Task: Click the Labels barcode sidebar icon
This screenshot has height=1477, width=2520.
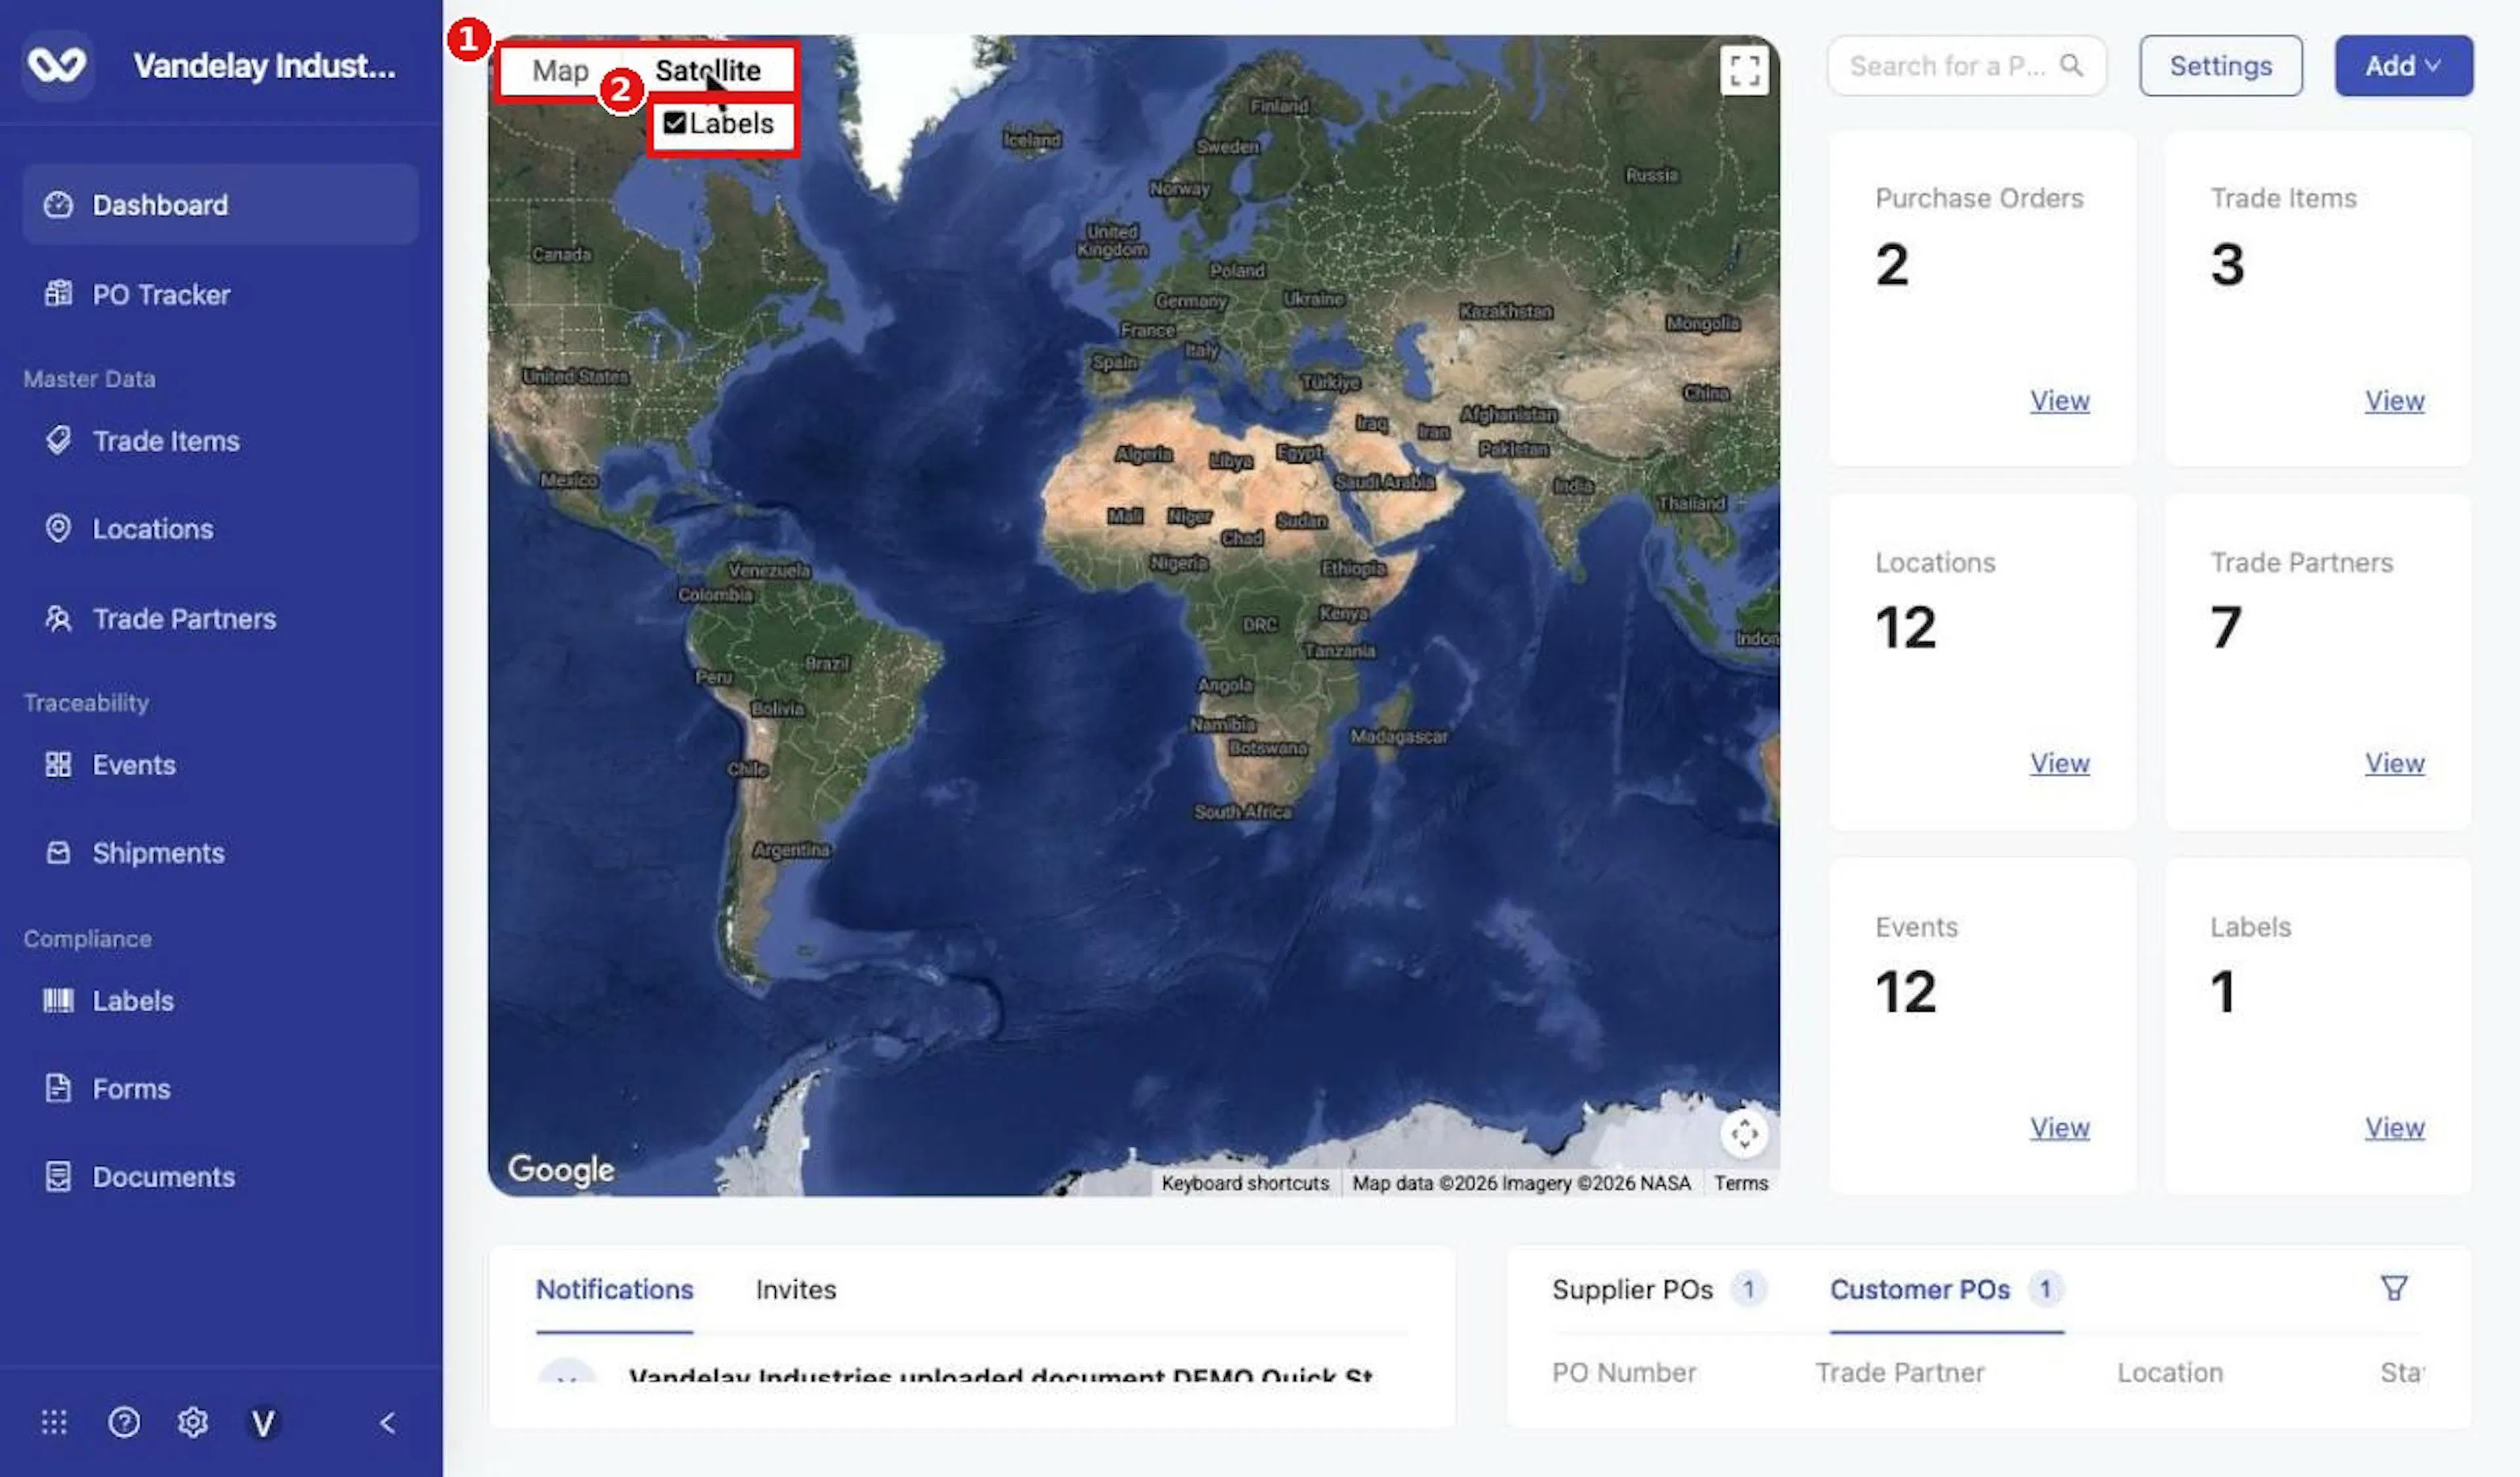Action: (58, 1001)
